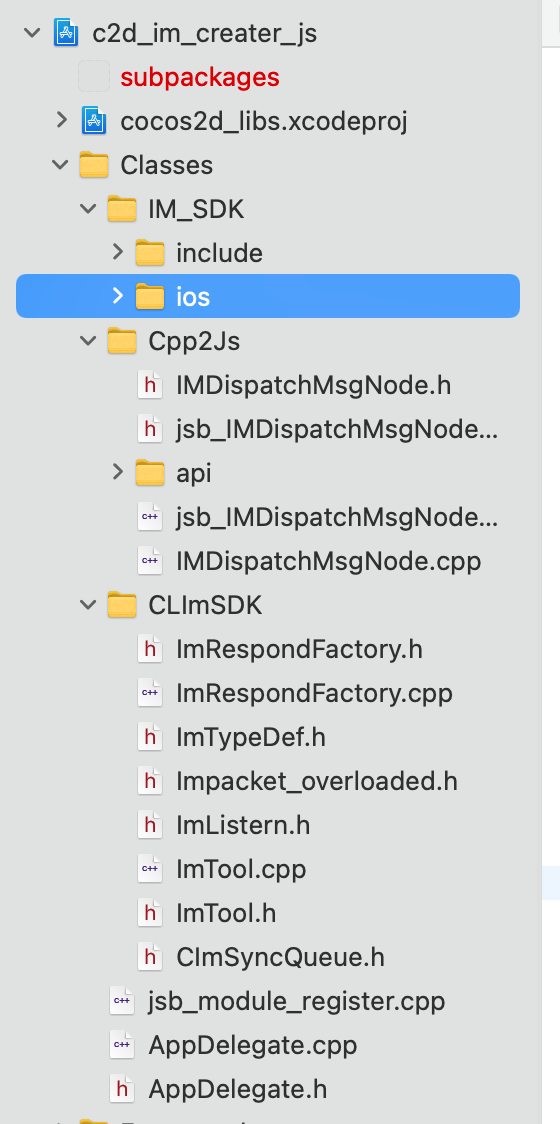
Task: Collapse the IM_SDK folder
Action: (89, 209)
